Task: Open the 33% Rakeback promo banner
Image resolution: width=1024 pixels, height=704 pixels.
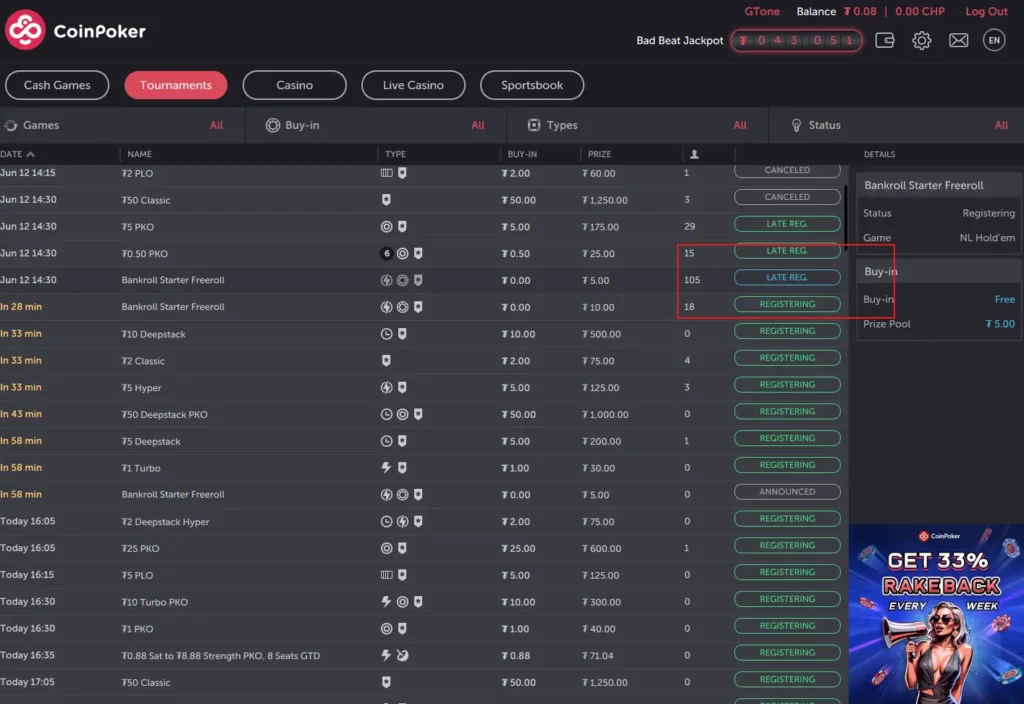Action: click(x=936, y=614)
